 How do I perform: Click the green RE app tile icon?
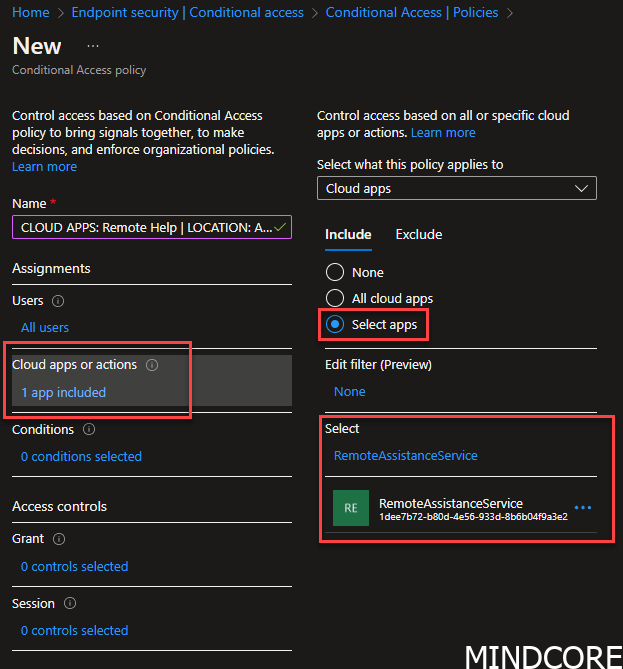[x=351, y=508]
